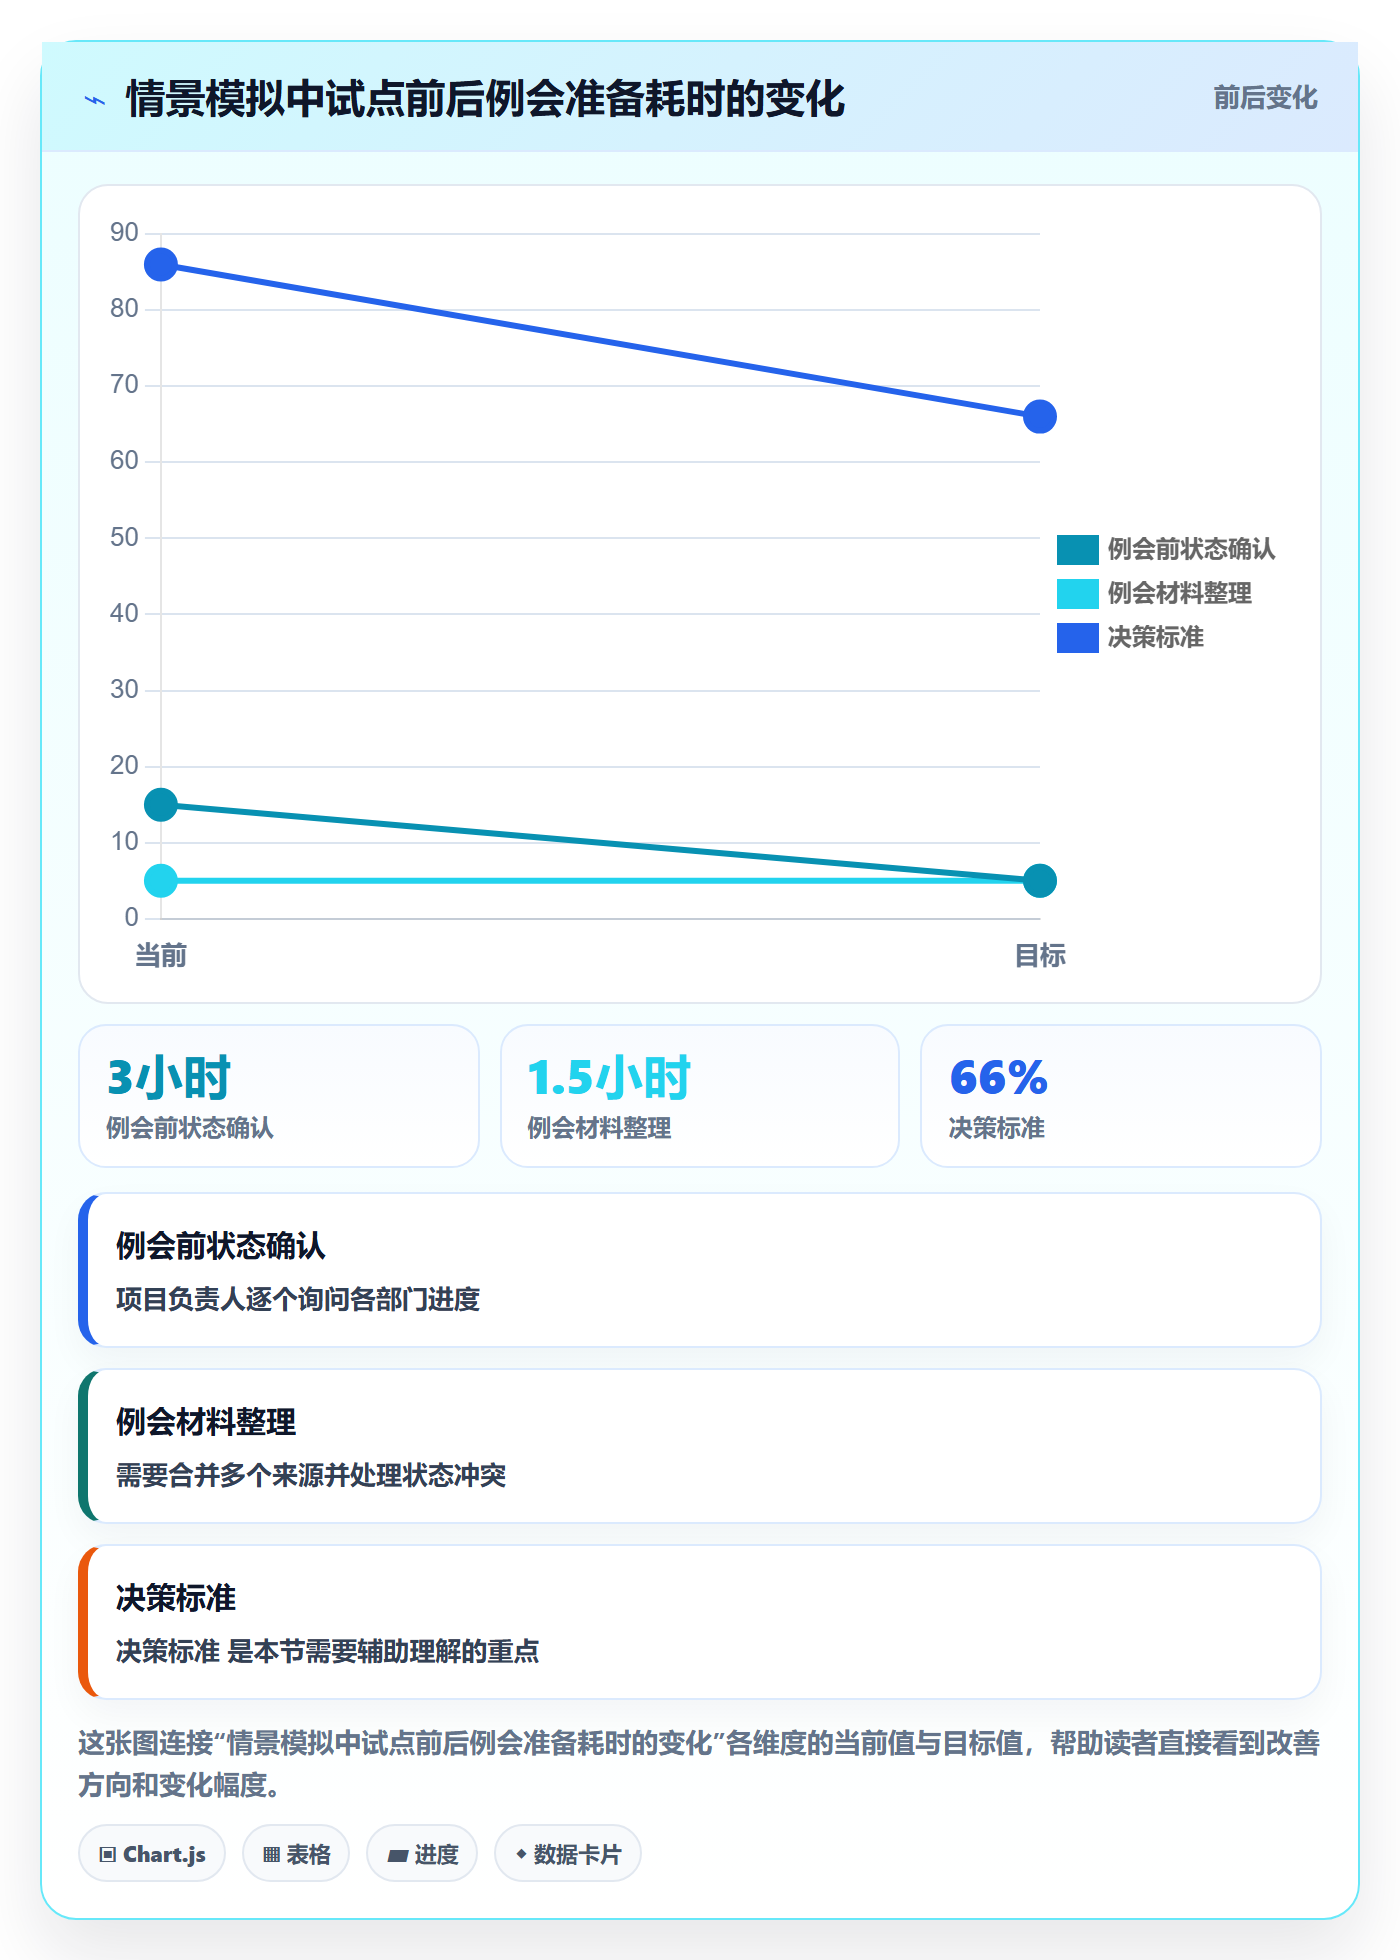Toggle the 例会材料整理 legend swatch

1077,593
